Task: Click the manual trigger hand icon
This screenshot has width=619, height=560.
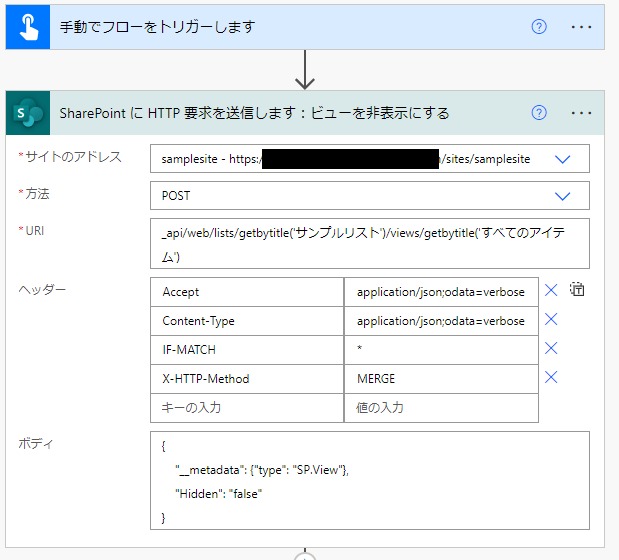Action: [x=28, y=27]
